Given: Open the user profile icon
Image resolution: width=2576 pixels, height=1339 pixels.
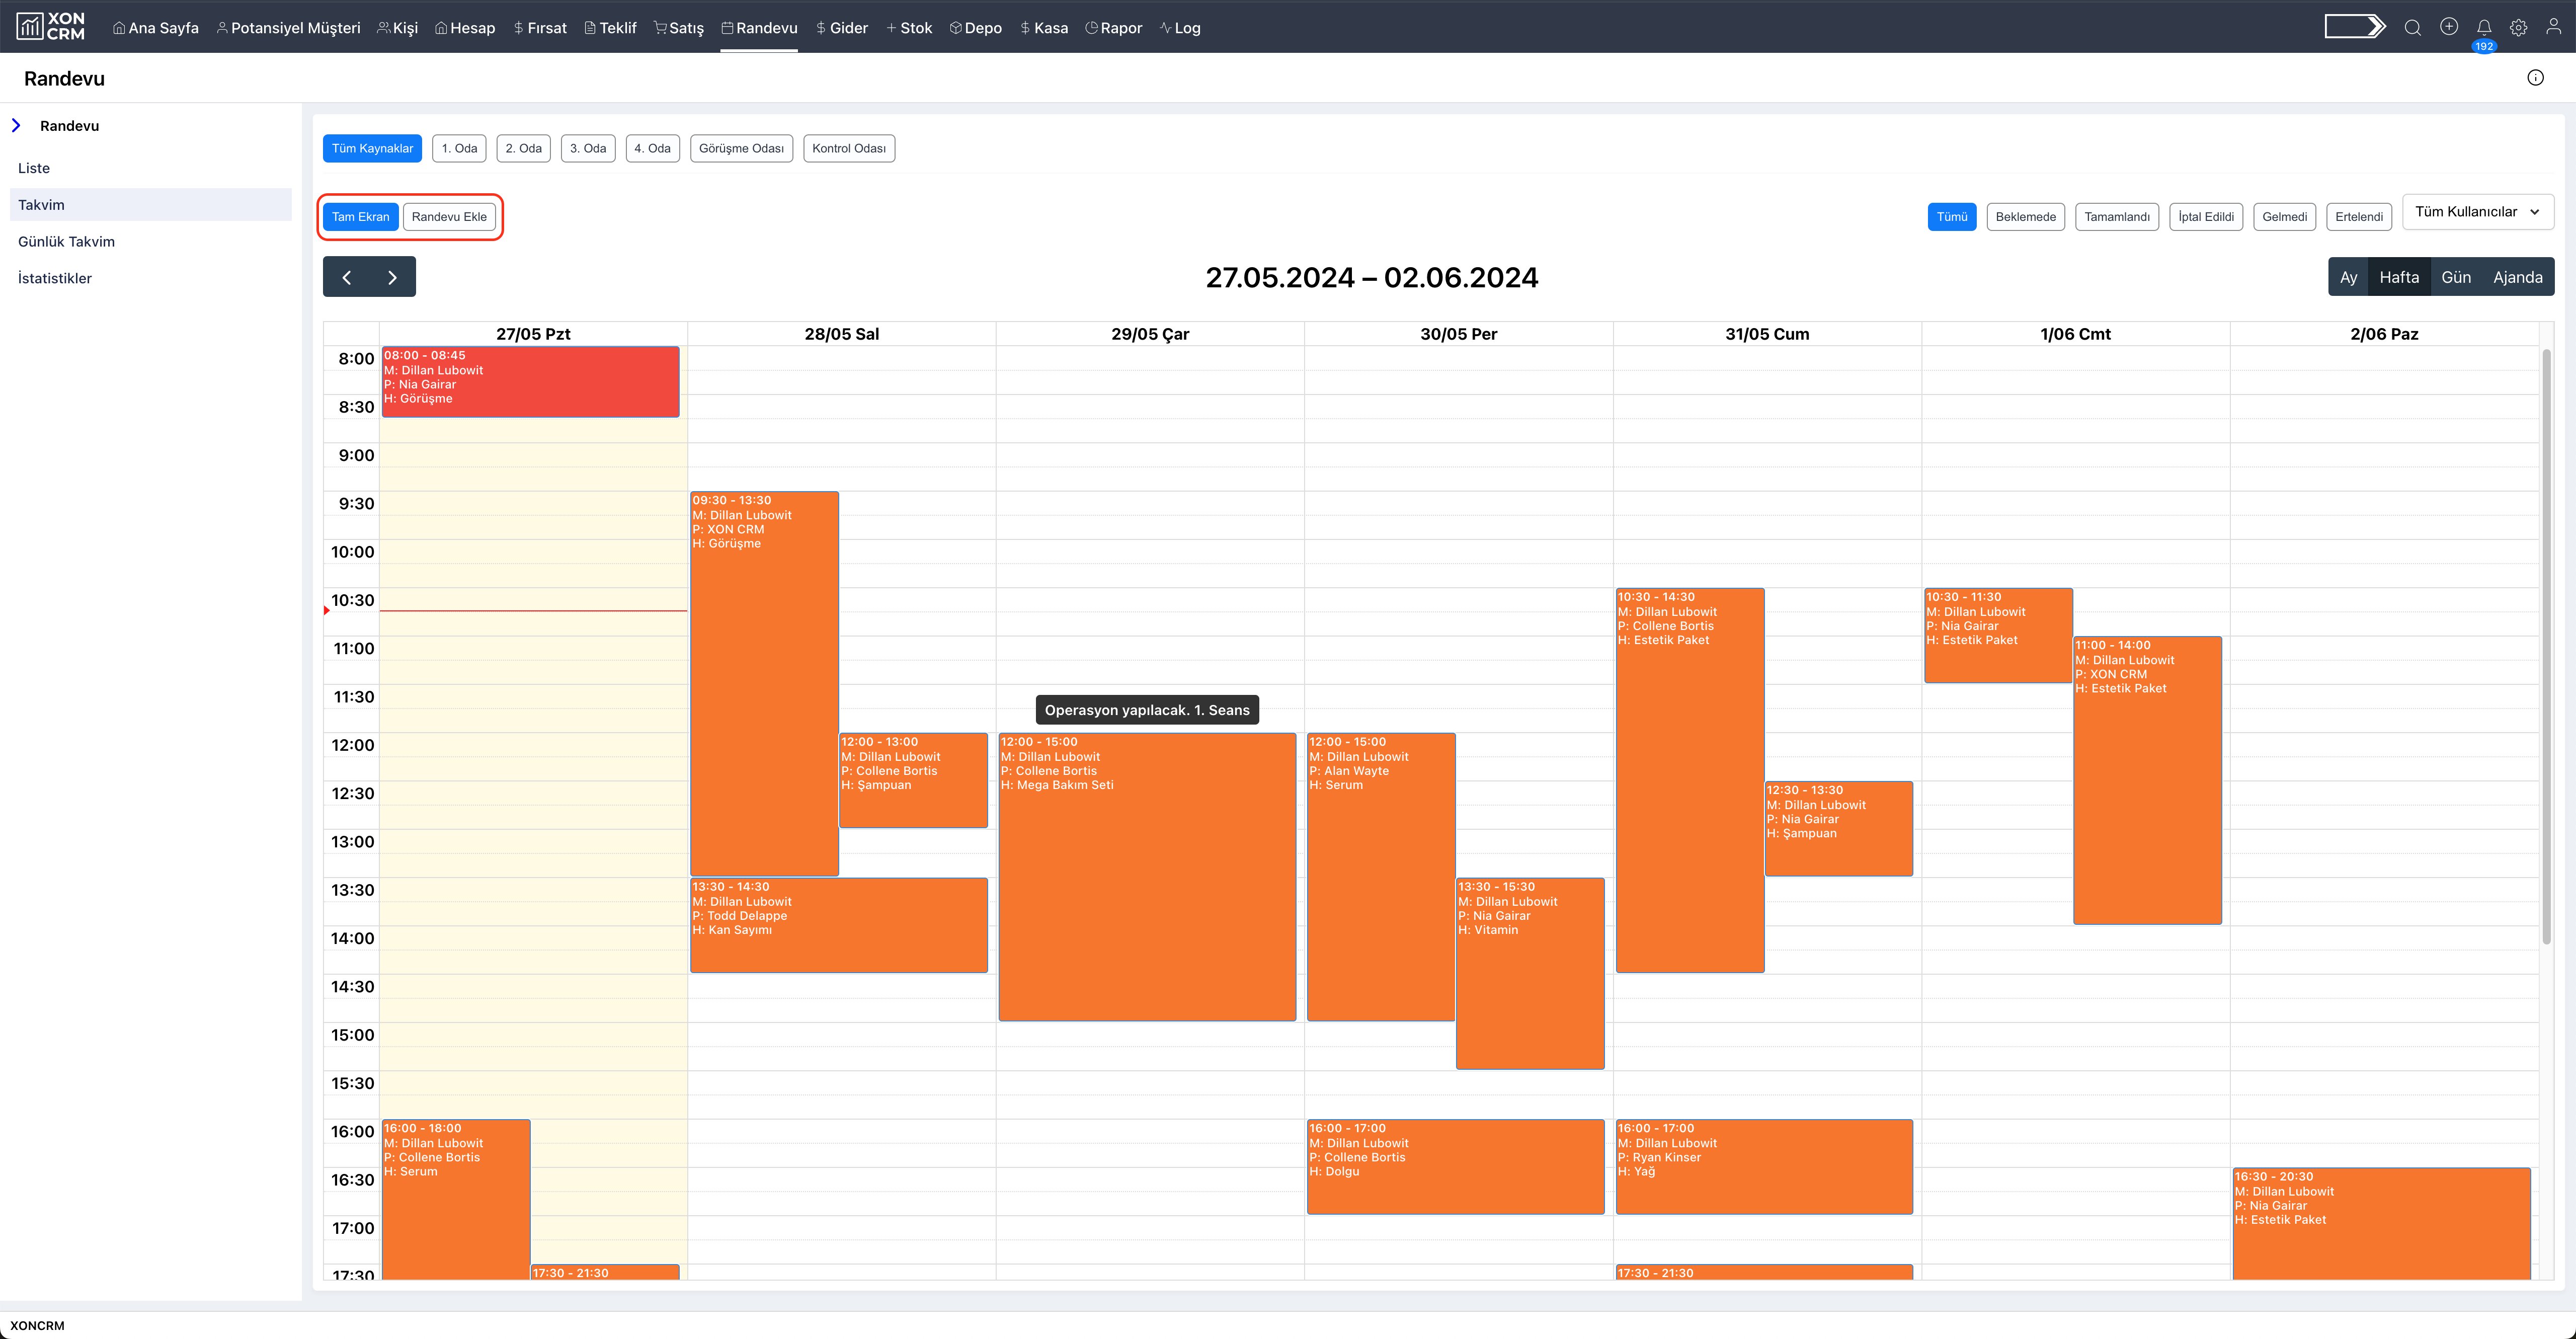Looking at the screenshot, I should [2553, 27].
